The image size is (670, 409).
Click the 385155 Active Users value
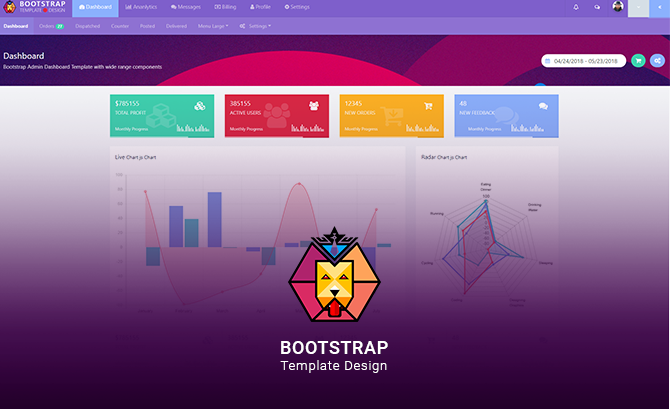click(x=240, y=103)
